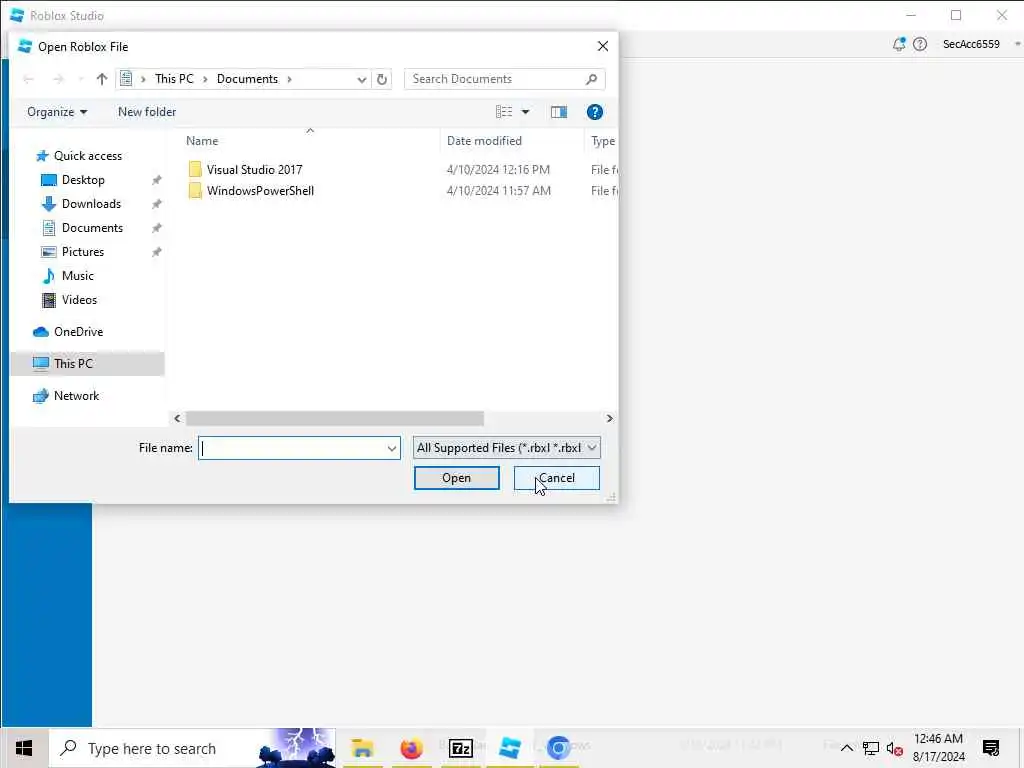1024x768 pixels.
Task: Expand chevron after Documents in breadcrumb
Action: pos(289,79)
